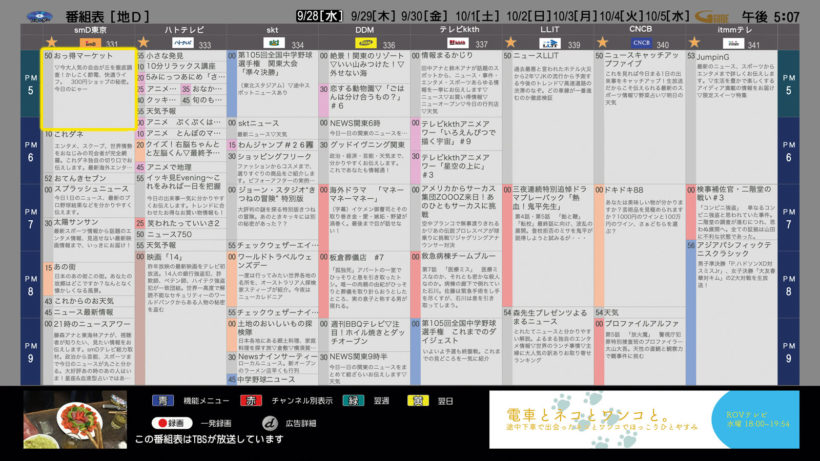Select program 太陽サンサン

click(89, 239)
